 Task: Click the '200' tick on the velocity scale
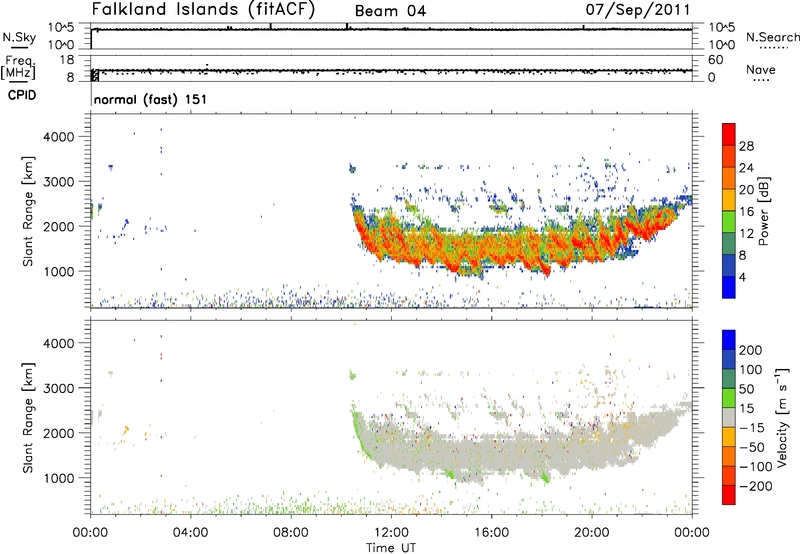(x=751, y=350)
